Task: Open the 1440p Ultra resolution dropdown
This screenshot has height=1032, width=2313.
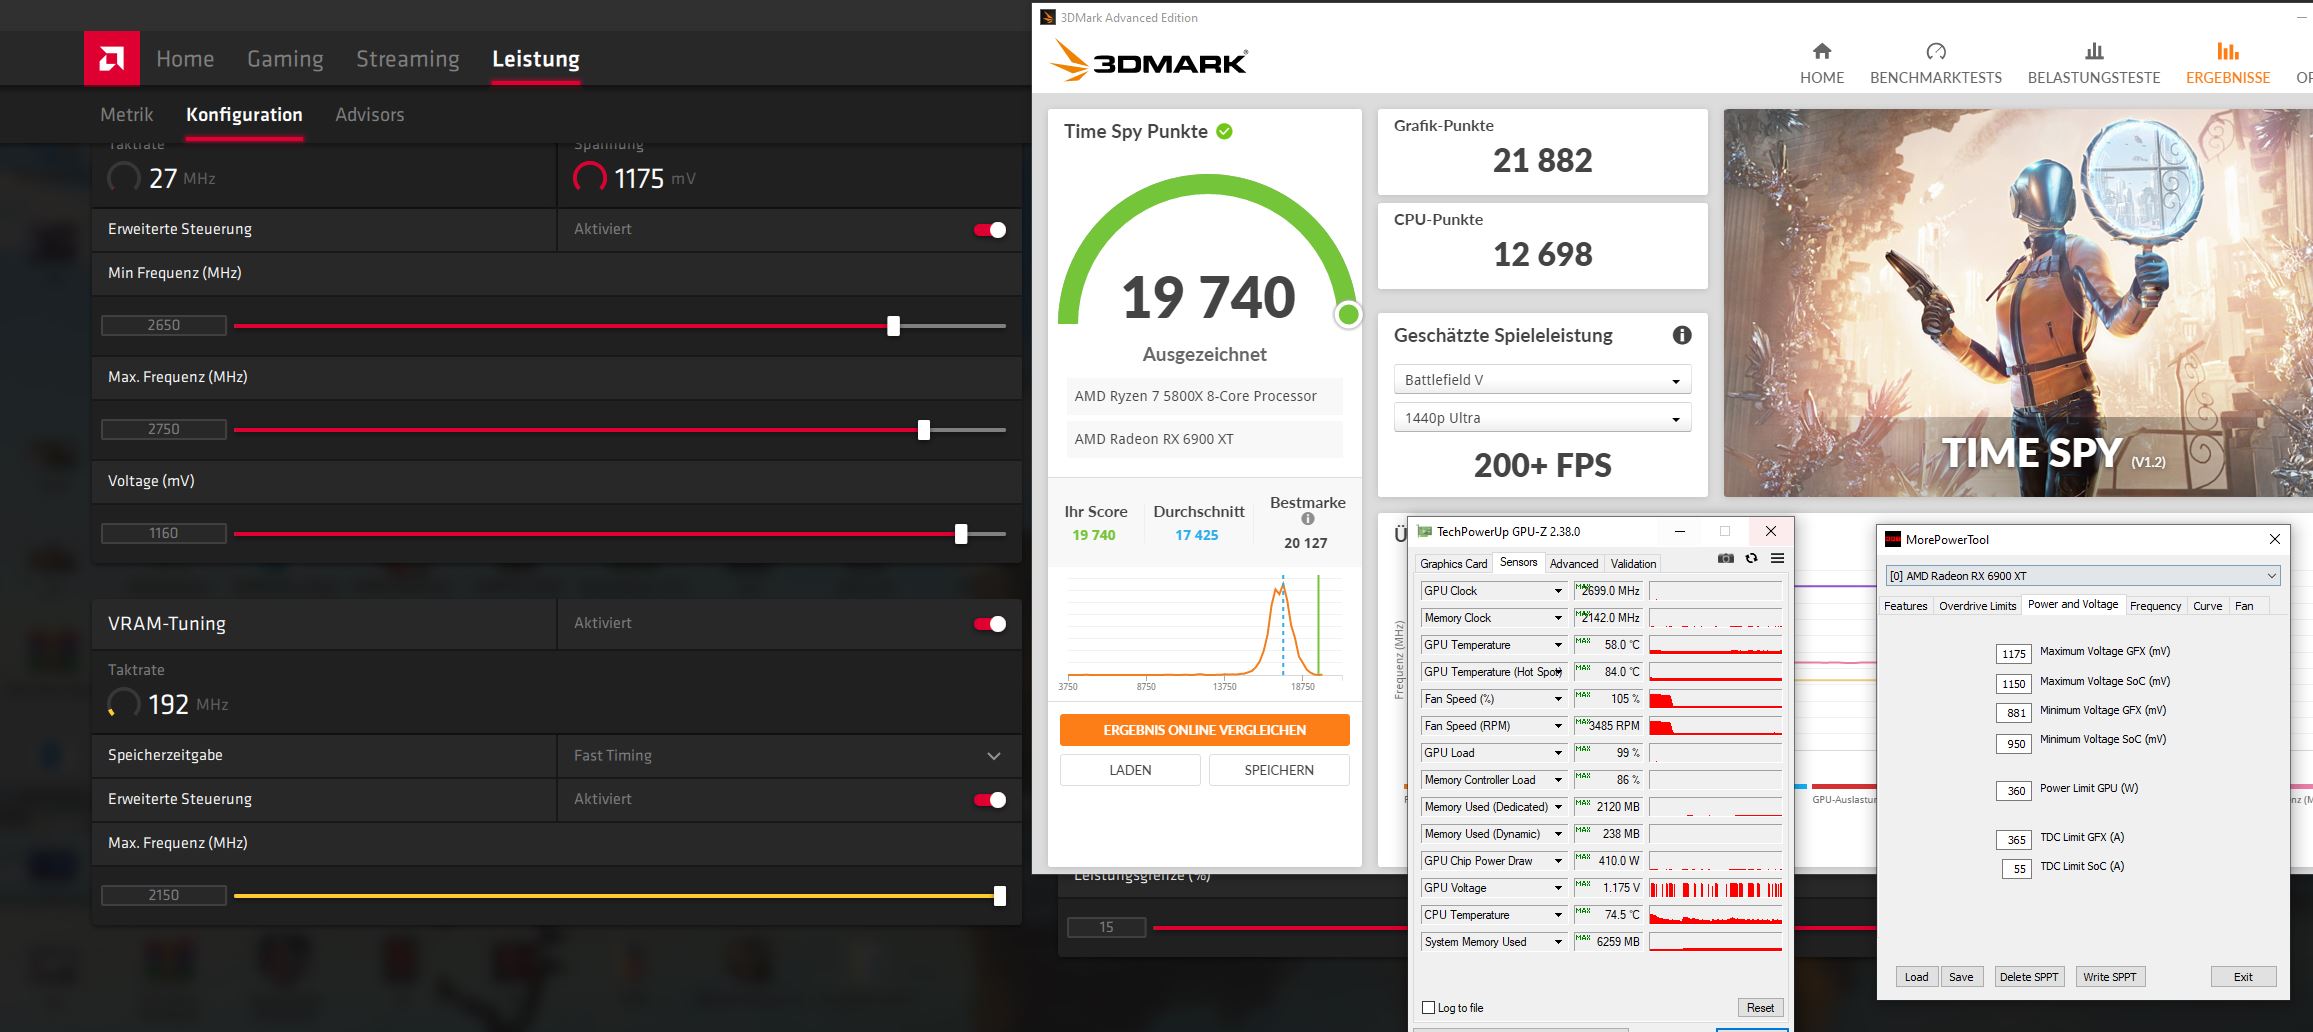Action: 1542,418
